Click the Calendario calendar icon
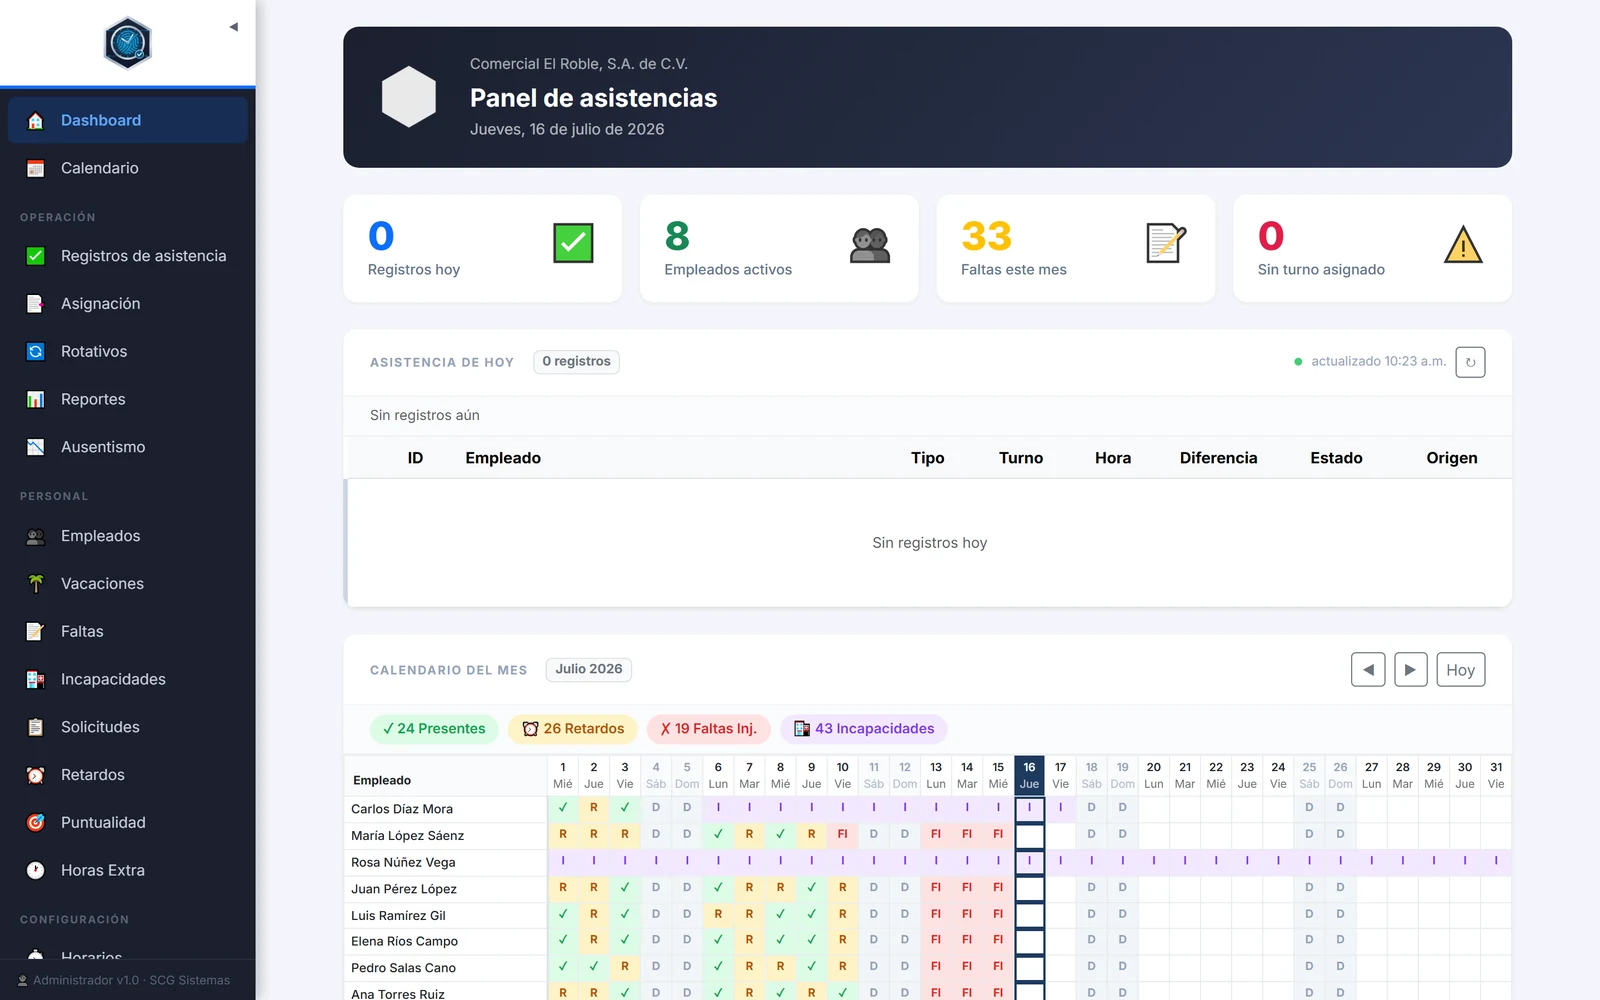The image size is (1600, 1000). (36, 169)
